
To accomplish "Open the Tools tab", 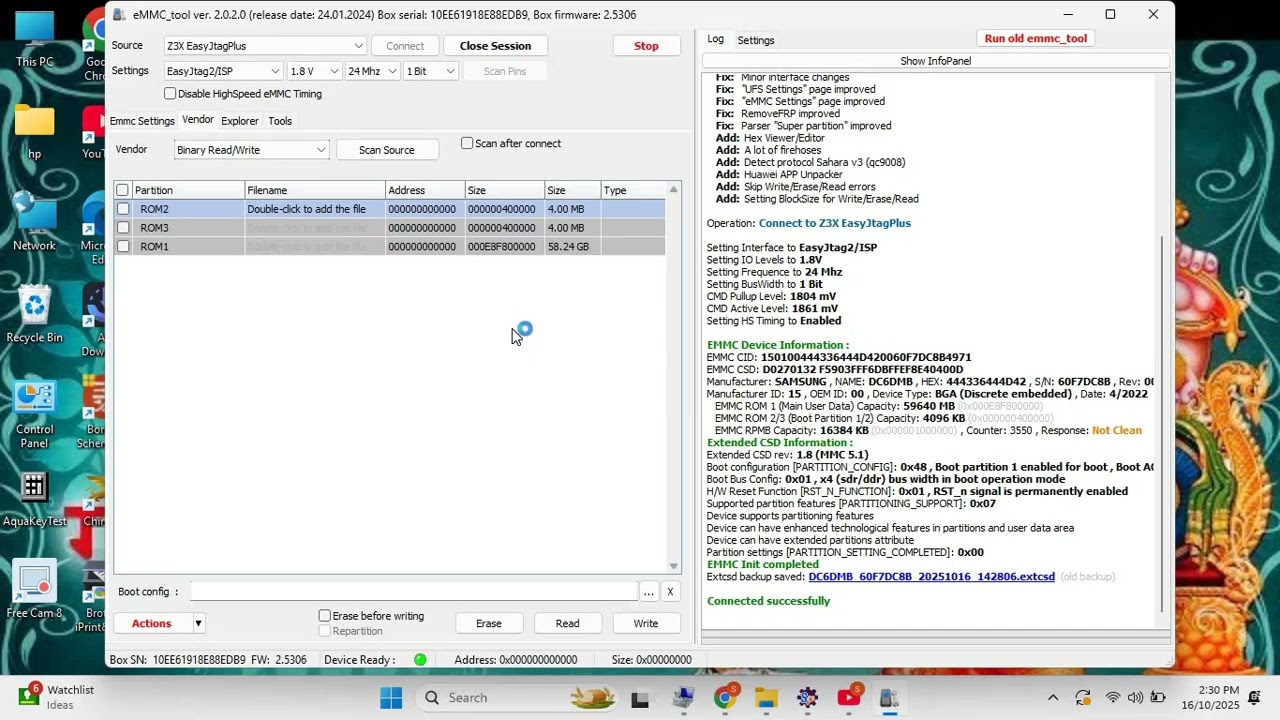I will click(280, 121).
